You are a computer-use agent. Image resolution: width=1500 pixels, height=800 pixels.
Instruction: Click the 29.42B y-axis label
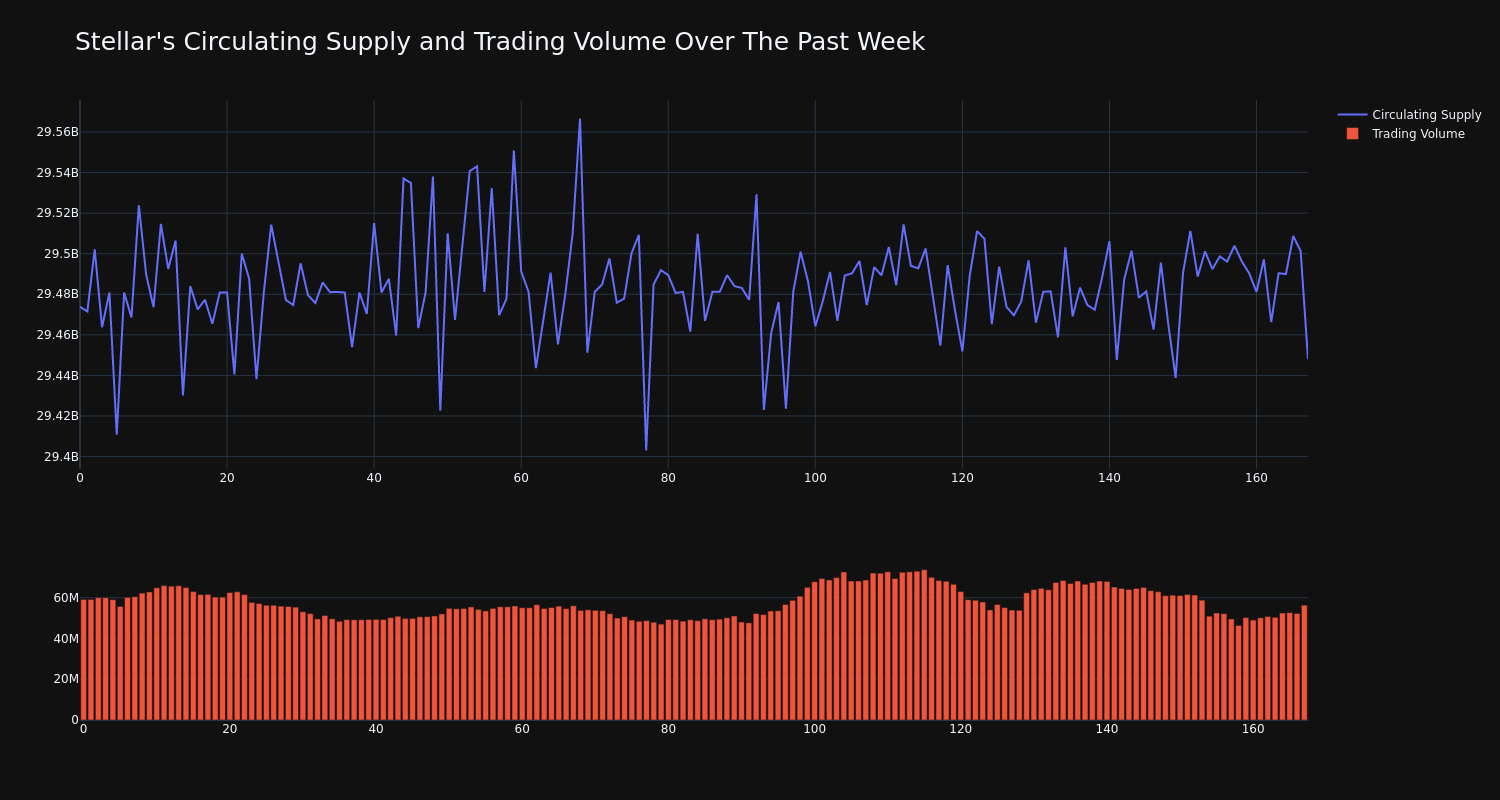click(x=57, y=416)
